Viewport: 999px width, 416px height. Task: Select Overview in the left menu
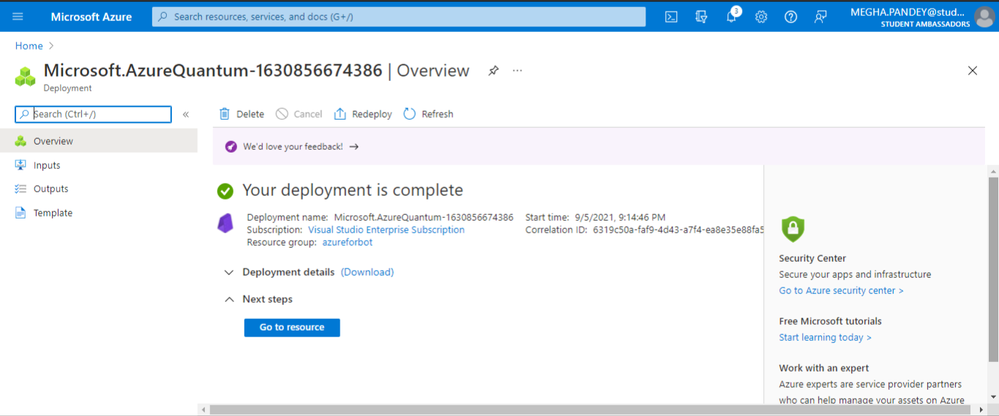click(x=99, y=141)
